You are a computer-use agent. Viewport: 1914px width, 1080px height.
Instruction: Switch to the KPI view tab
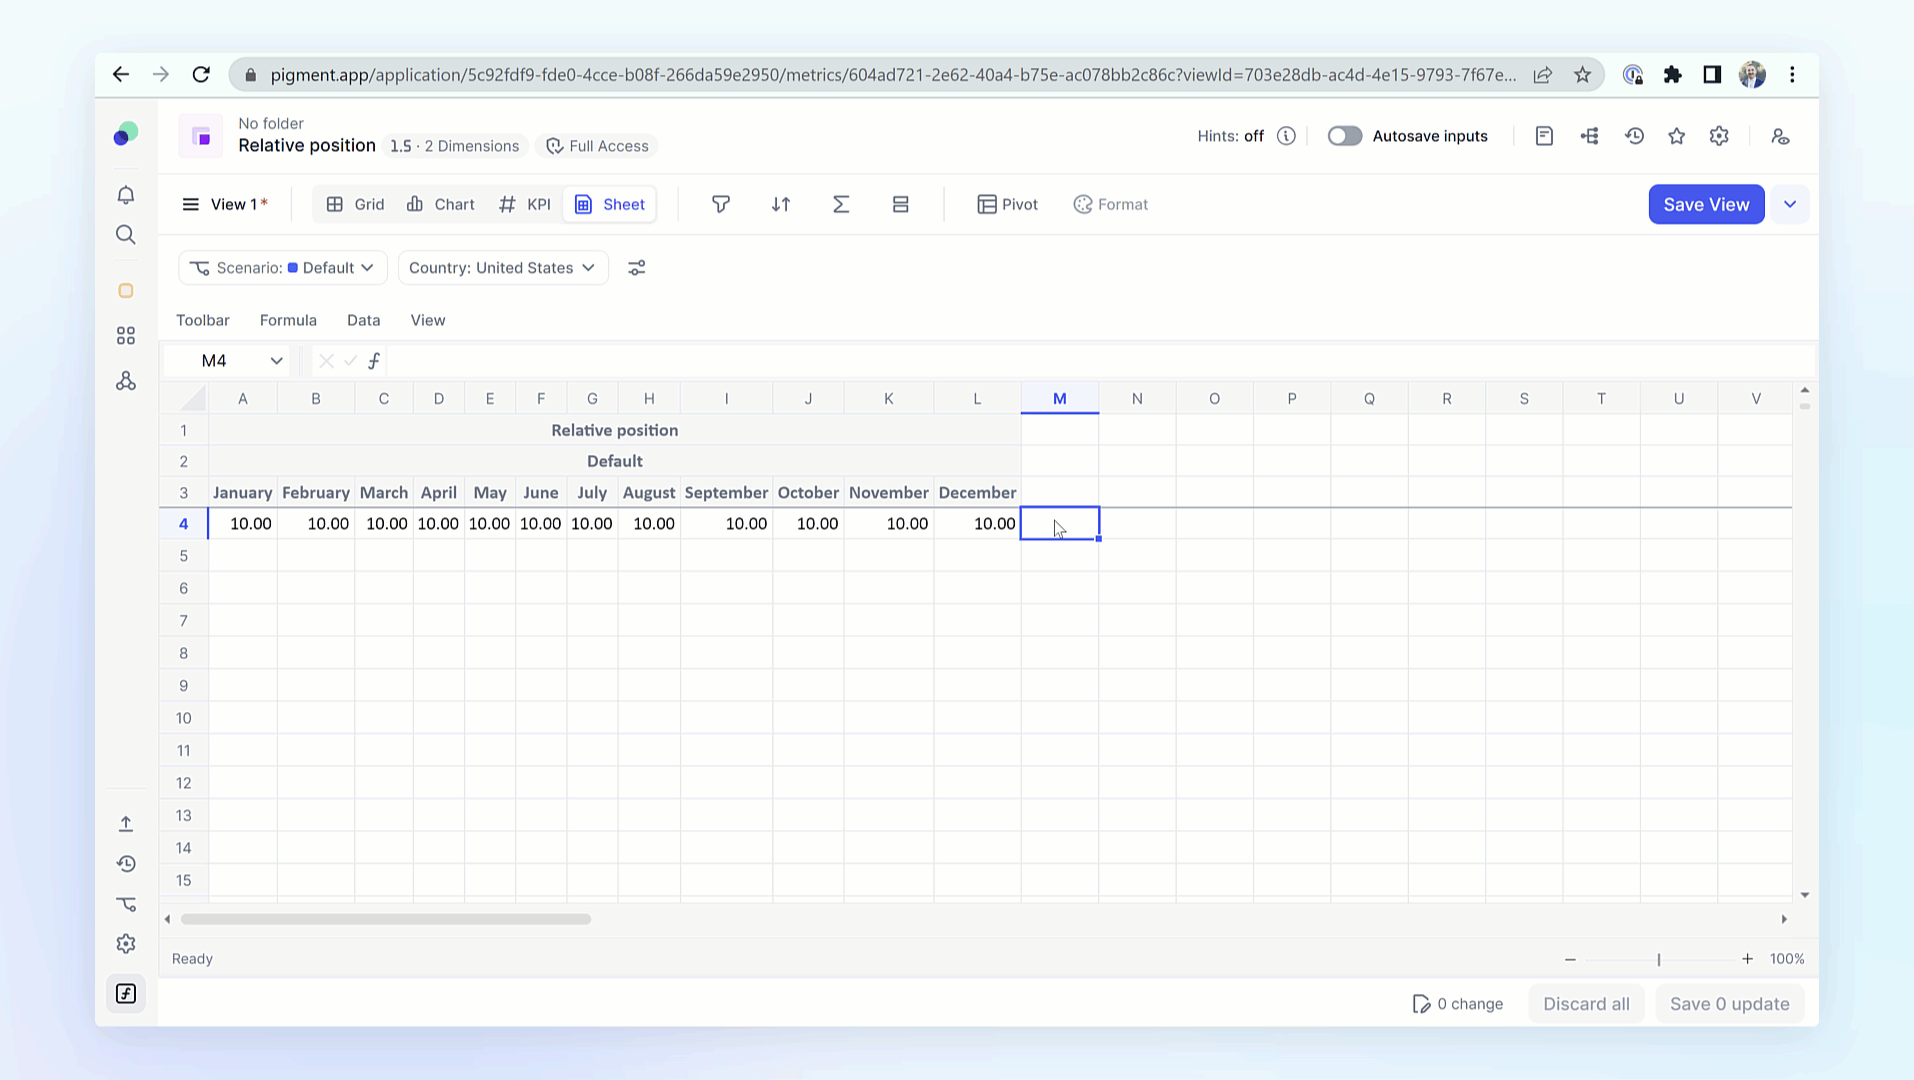[524, 204]
